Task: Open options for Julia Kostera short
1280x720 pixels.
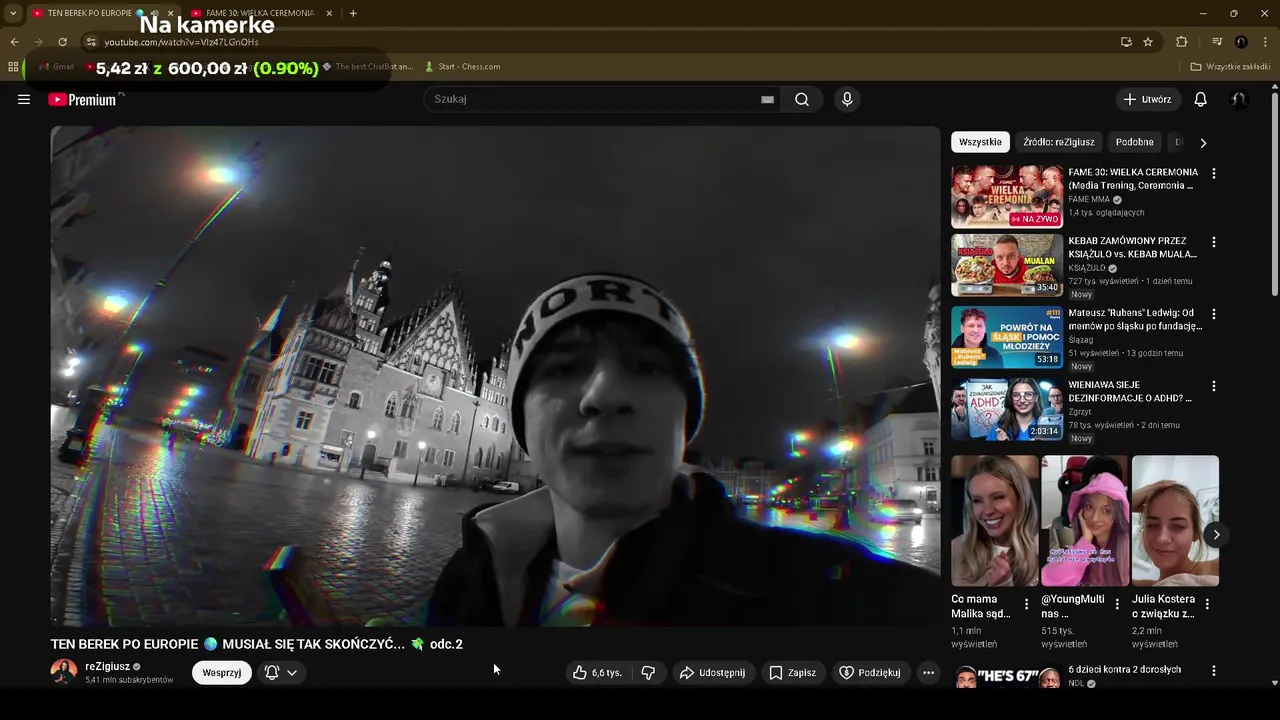Action: point(1207,604)
